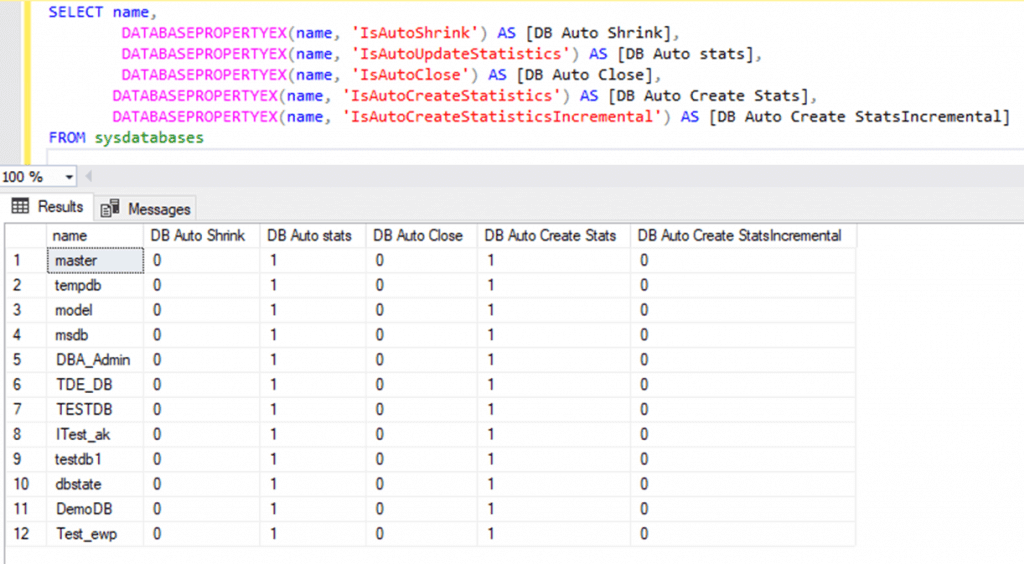Image resolution: width=1024 pixels, height=564 pixels.
Task: Click the name column header
Action: click(71, 236)
